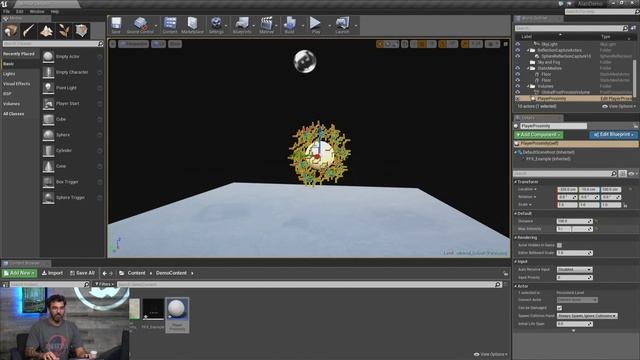Collapse the Rendering section

[516, 238]
